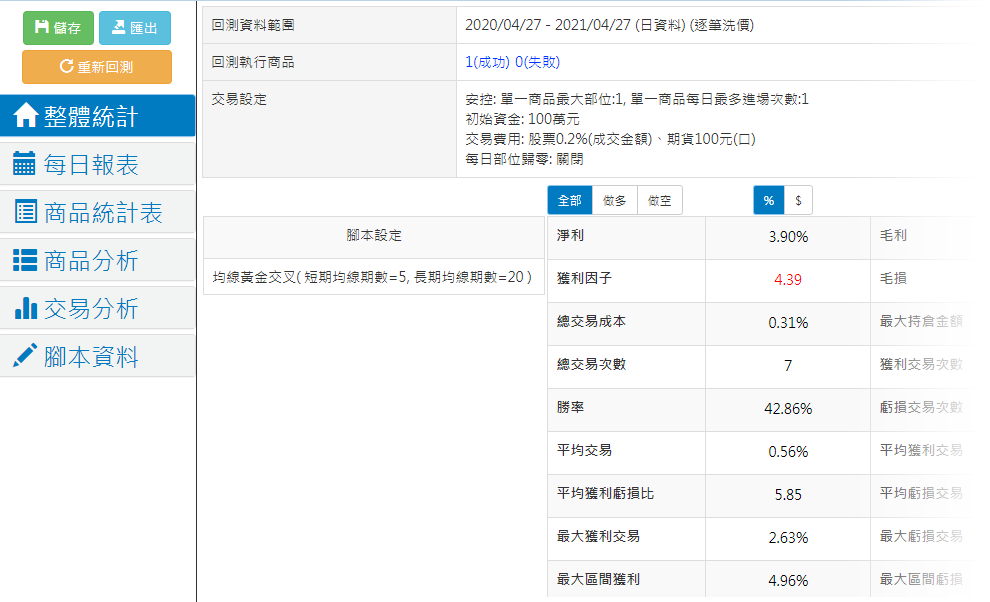
Task: Click the table icon beside 商品統計表
Action: coord(25,212)
